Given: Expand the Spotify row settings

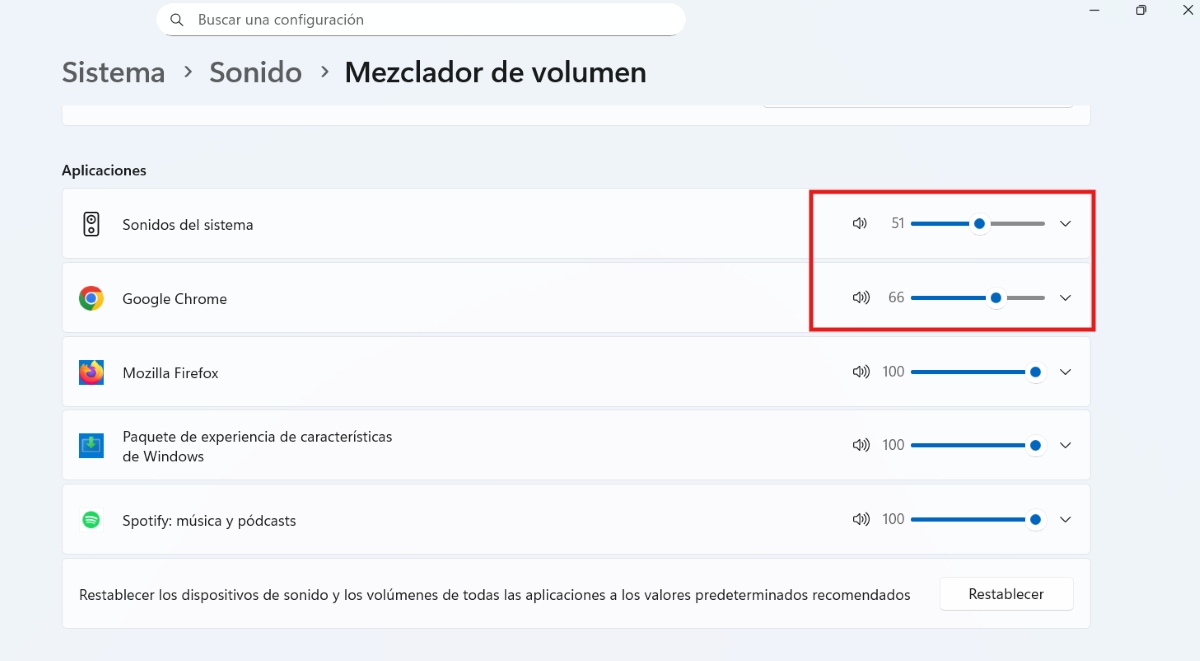Looking at the screenshot, I should click(1065, 519).
